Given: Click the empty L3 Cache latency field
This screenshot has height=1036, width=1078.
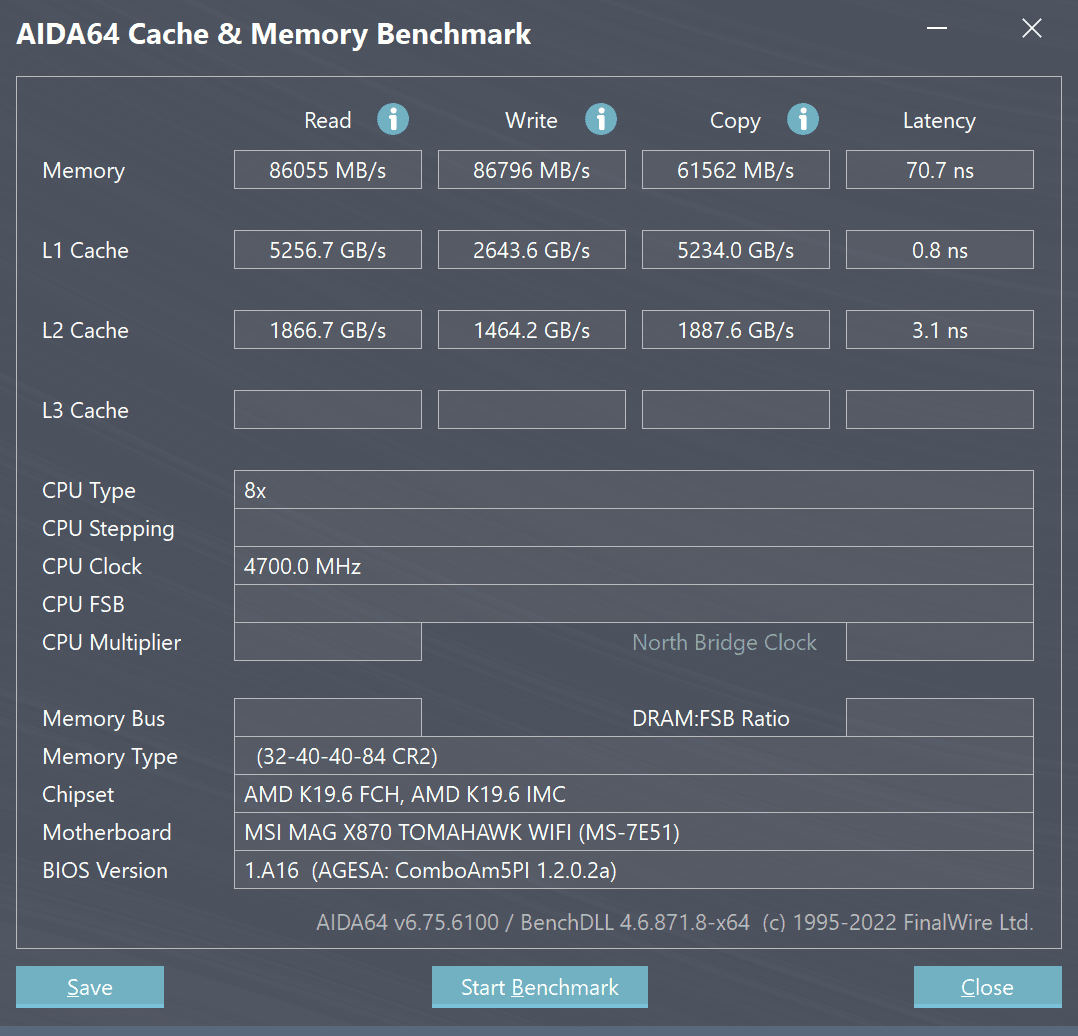Looking at the screenshot, I should coord(940,410).
